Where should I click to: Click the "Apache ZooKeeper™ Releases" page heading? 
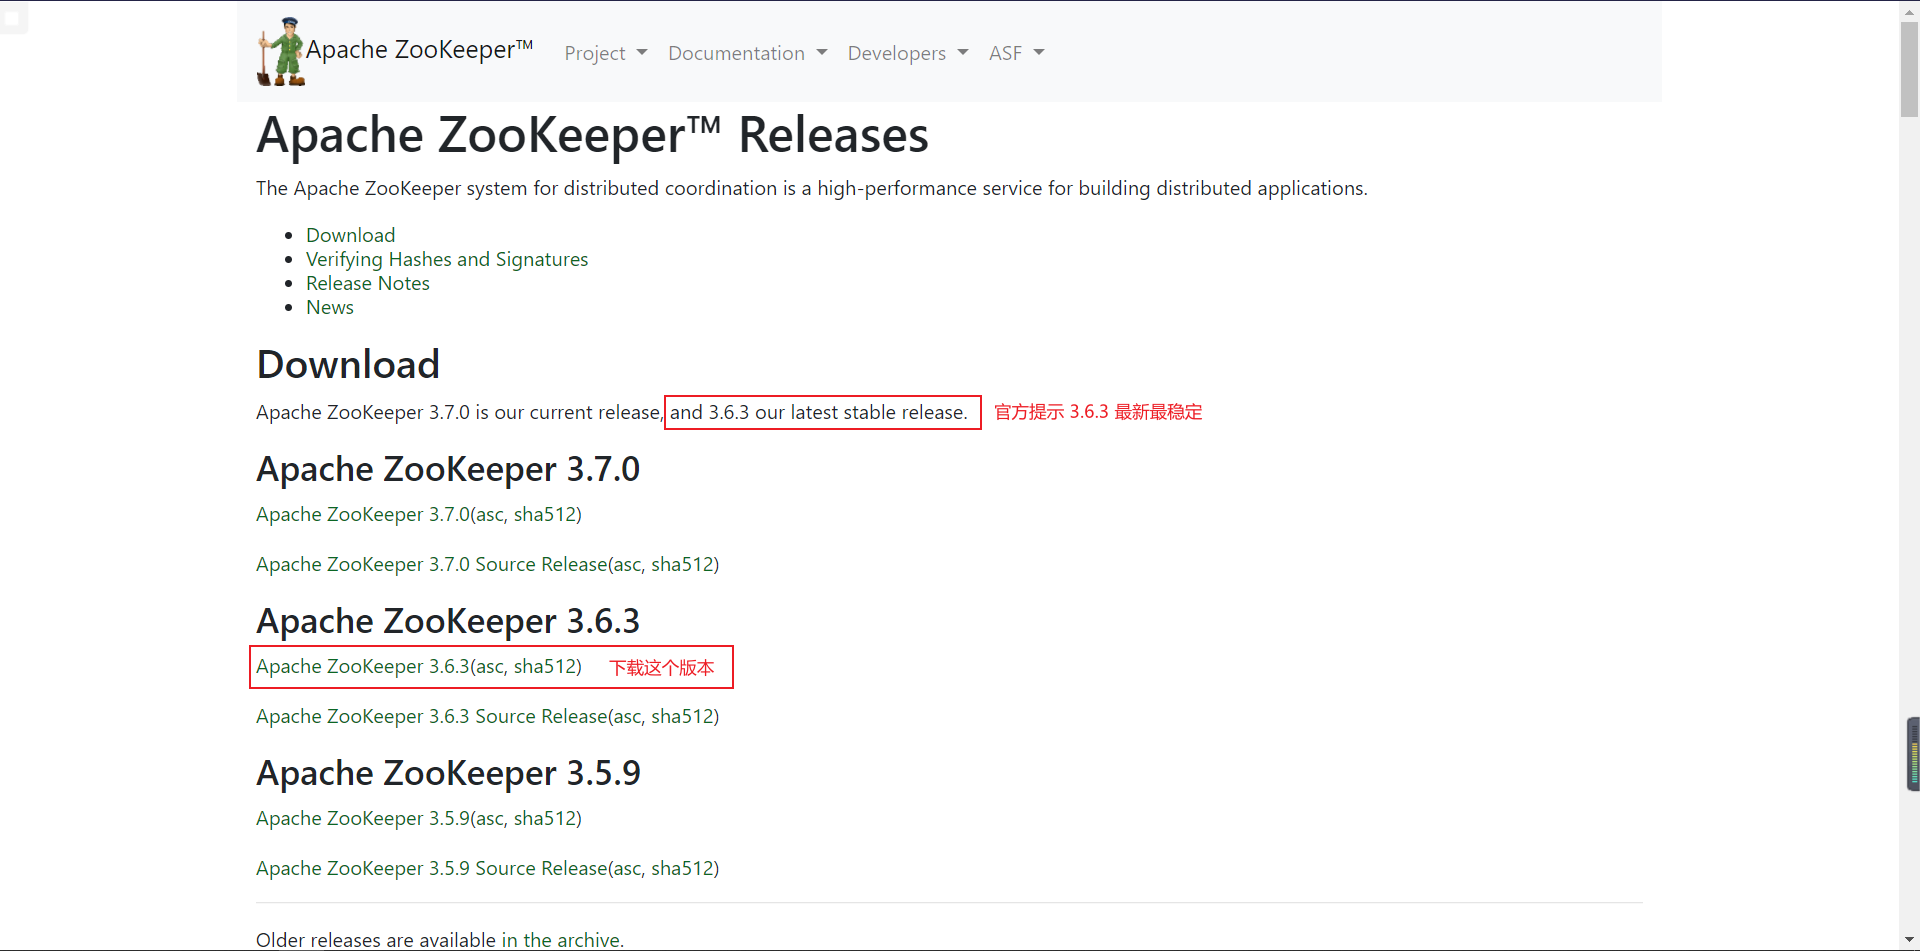pos(593,135)
